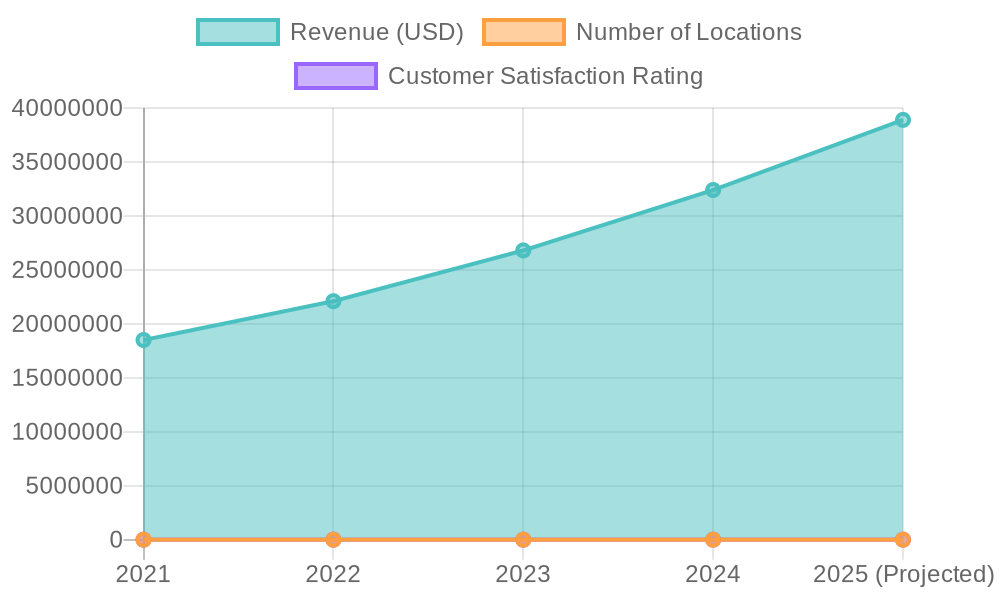Click the 5000000 y-axis label
The image size is (1000, 600).
pyautogui.click(x=74, y=486)
